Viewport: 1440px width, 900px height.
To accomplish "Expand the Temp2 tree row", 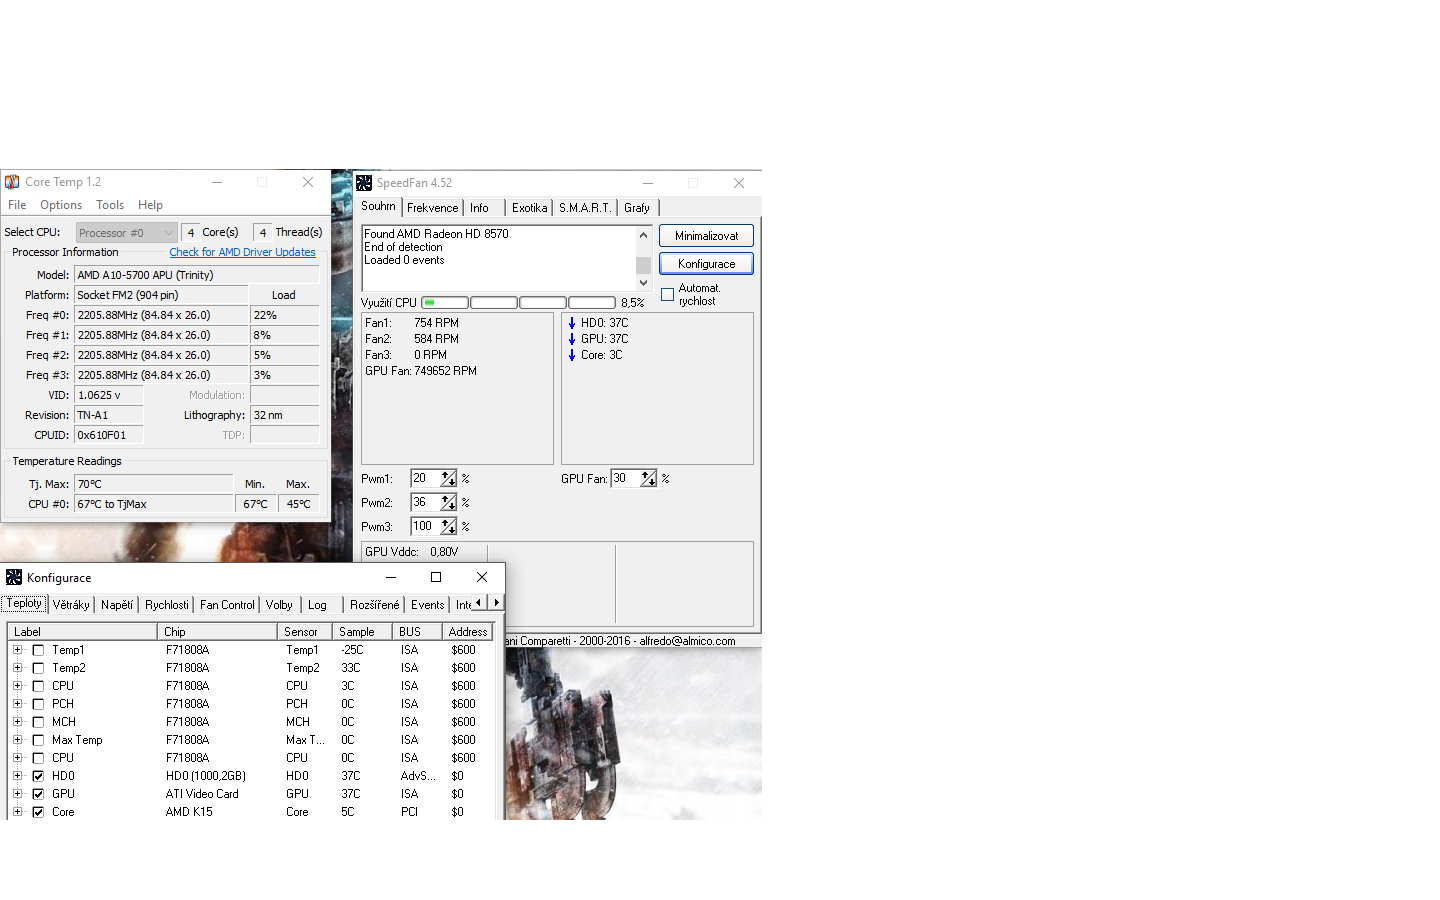I will 17,668.
